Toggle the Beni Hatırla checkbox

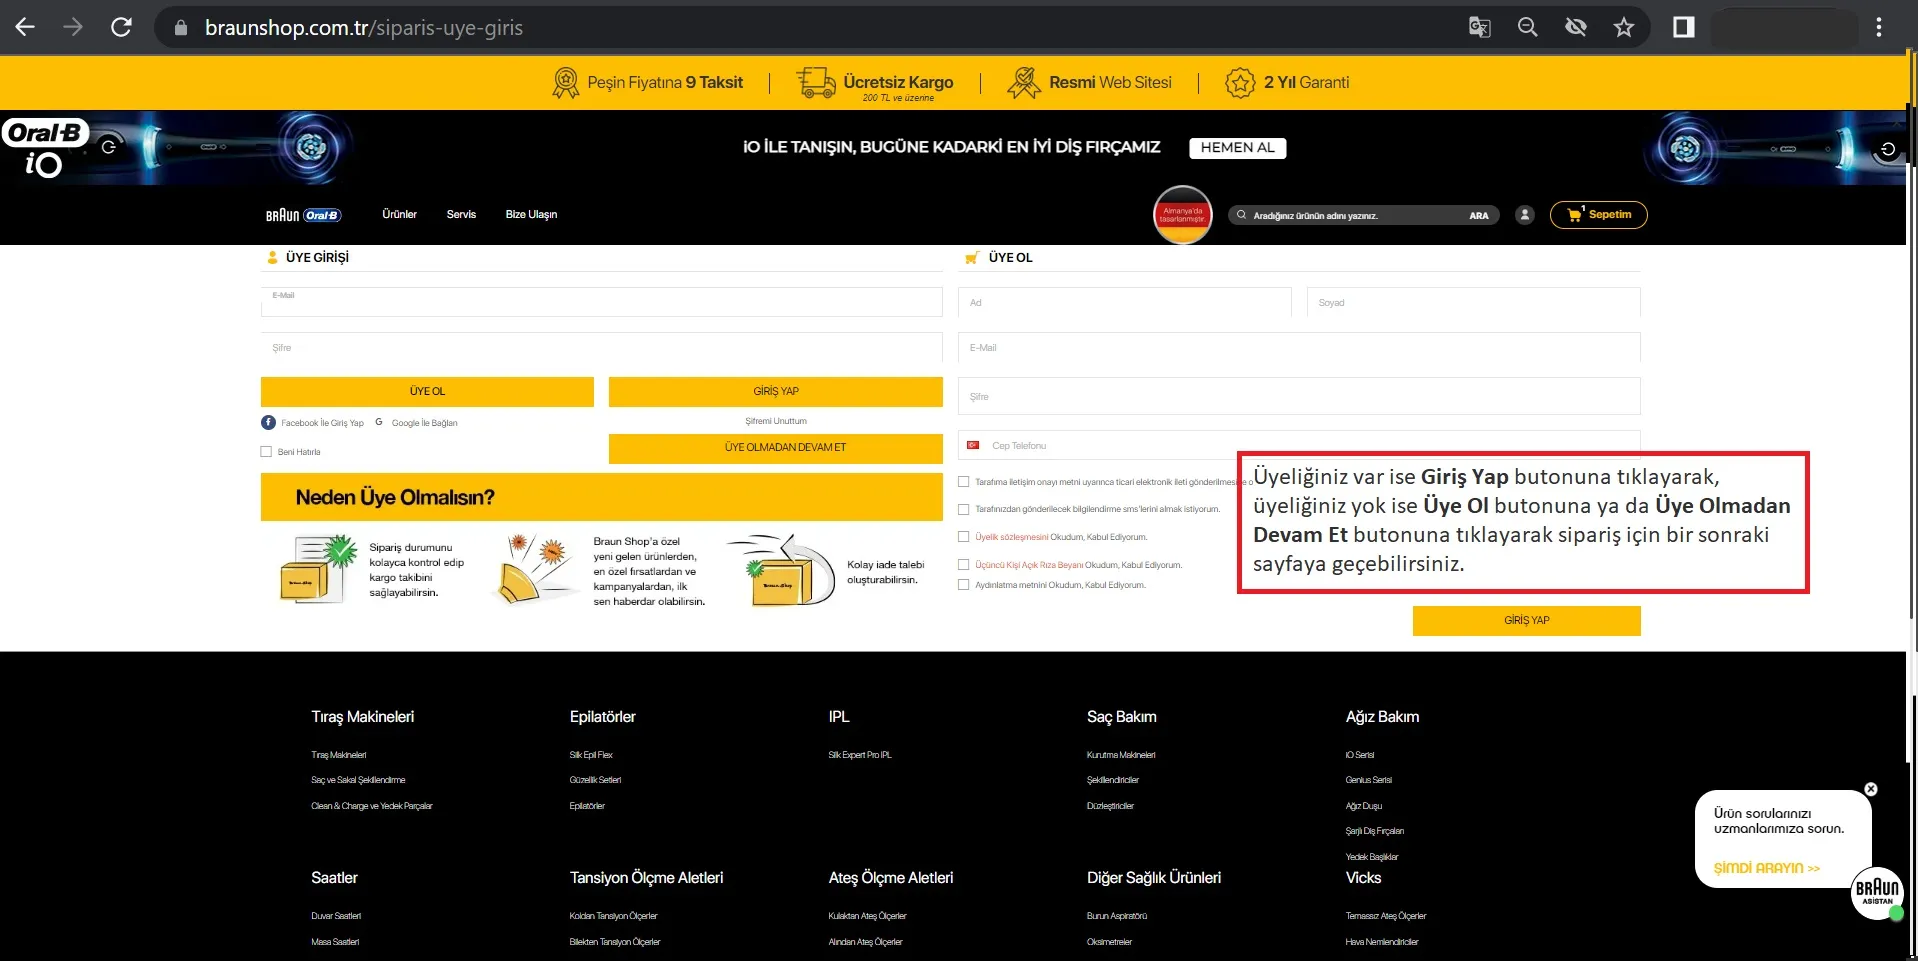coord(266,452)
